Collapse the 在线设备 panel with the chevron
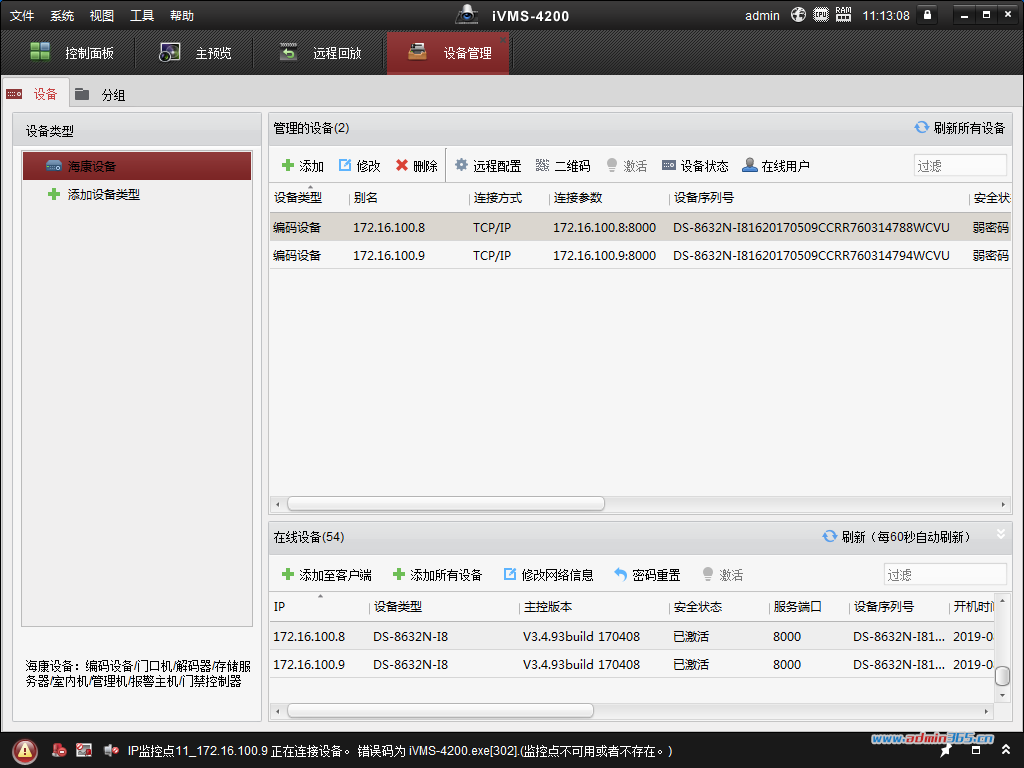The width and height of the screenshot is (1024, 768). coord(1000,534)
